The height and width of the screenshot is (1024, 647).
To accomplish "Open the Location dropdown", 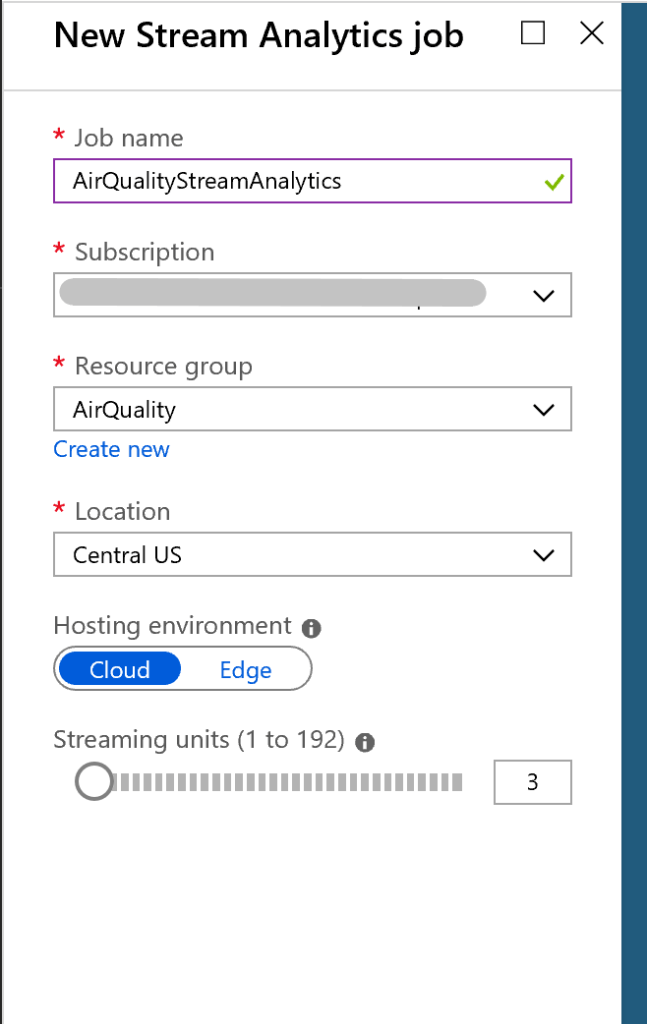I will tap(543, 554).
